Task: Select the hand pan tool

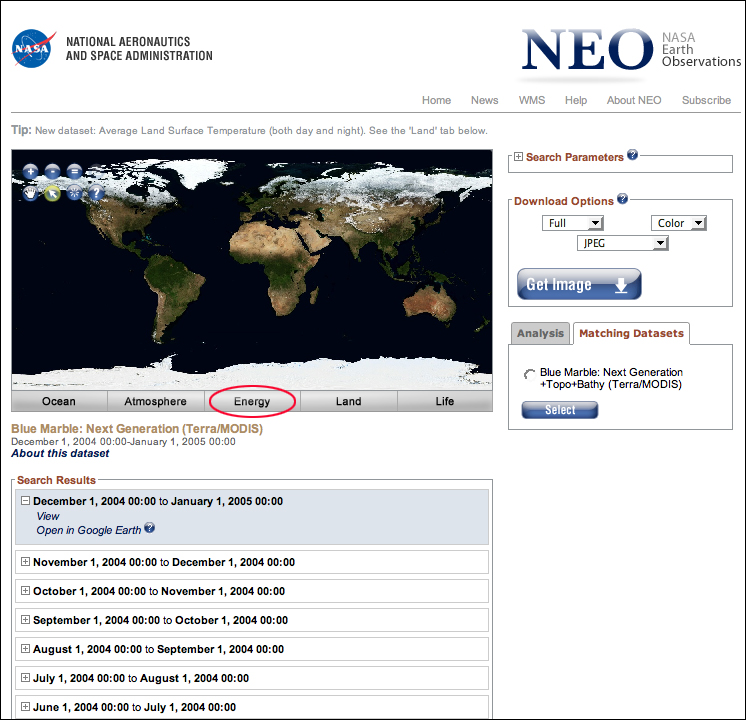Action: [x=30, y=193]
